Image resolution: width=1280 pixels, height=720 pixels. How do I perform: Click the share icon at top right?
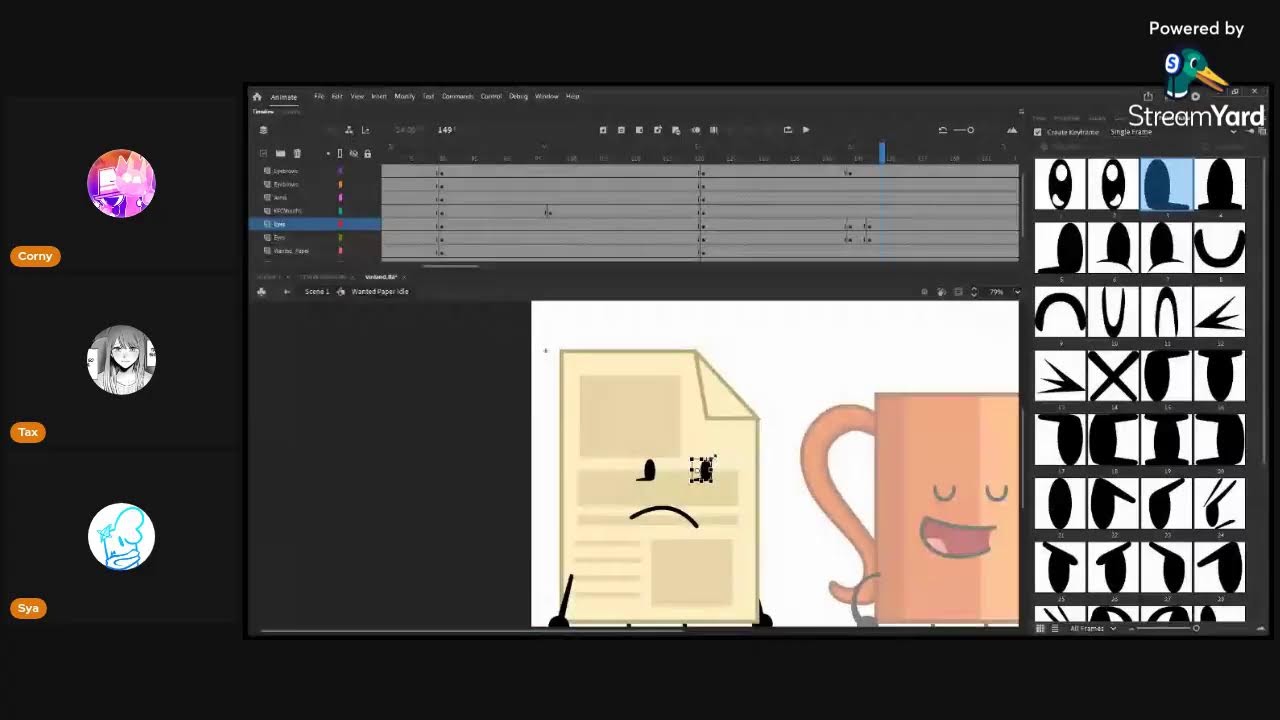(1148, 97)
